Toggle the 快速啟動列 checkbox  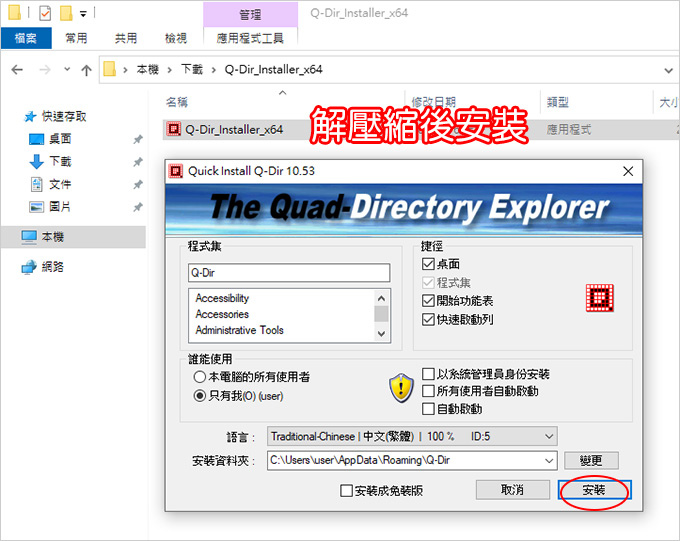[x=428, y=319]
